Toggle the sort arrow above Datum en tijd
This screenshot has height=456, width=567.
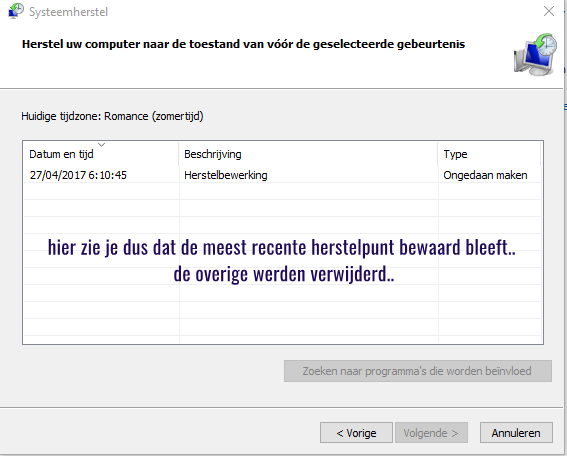coord(102,145)
